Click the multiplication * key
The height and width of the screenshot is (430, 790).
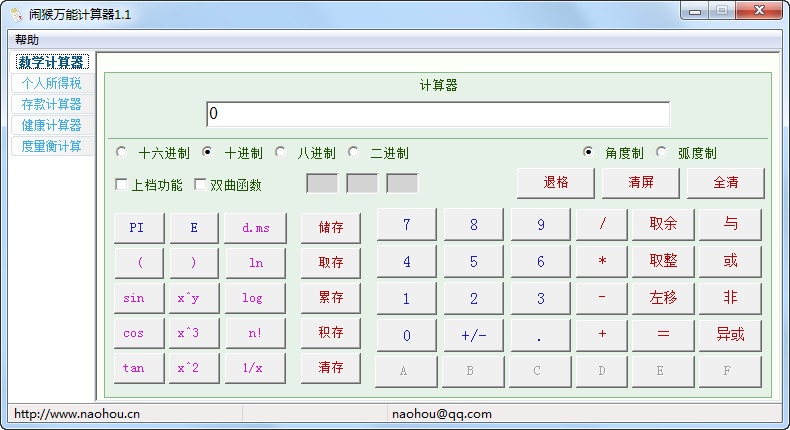pyautogui.click(x=602, y=262)
